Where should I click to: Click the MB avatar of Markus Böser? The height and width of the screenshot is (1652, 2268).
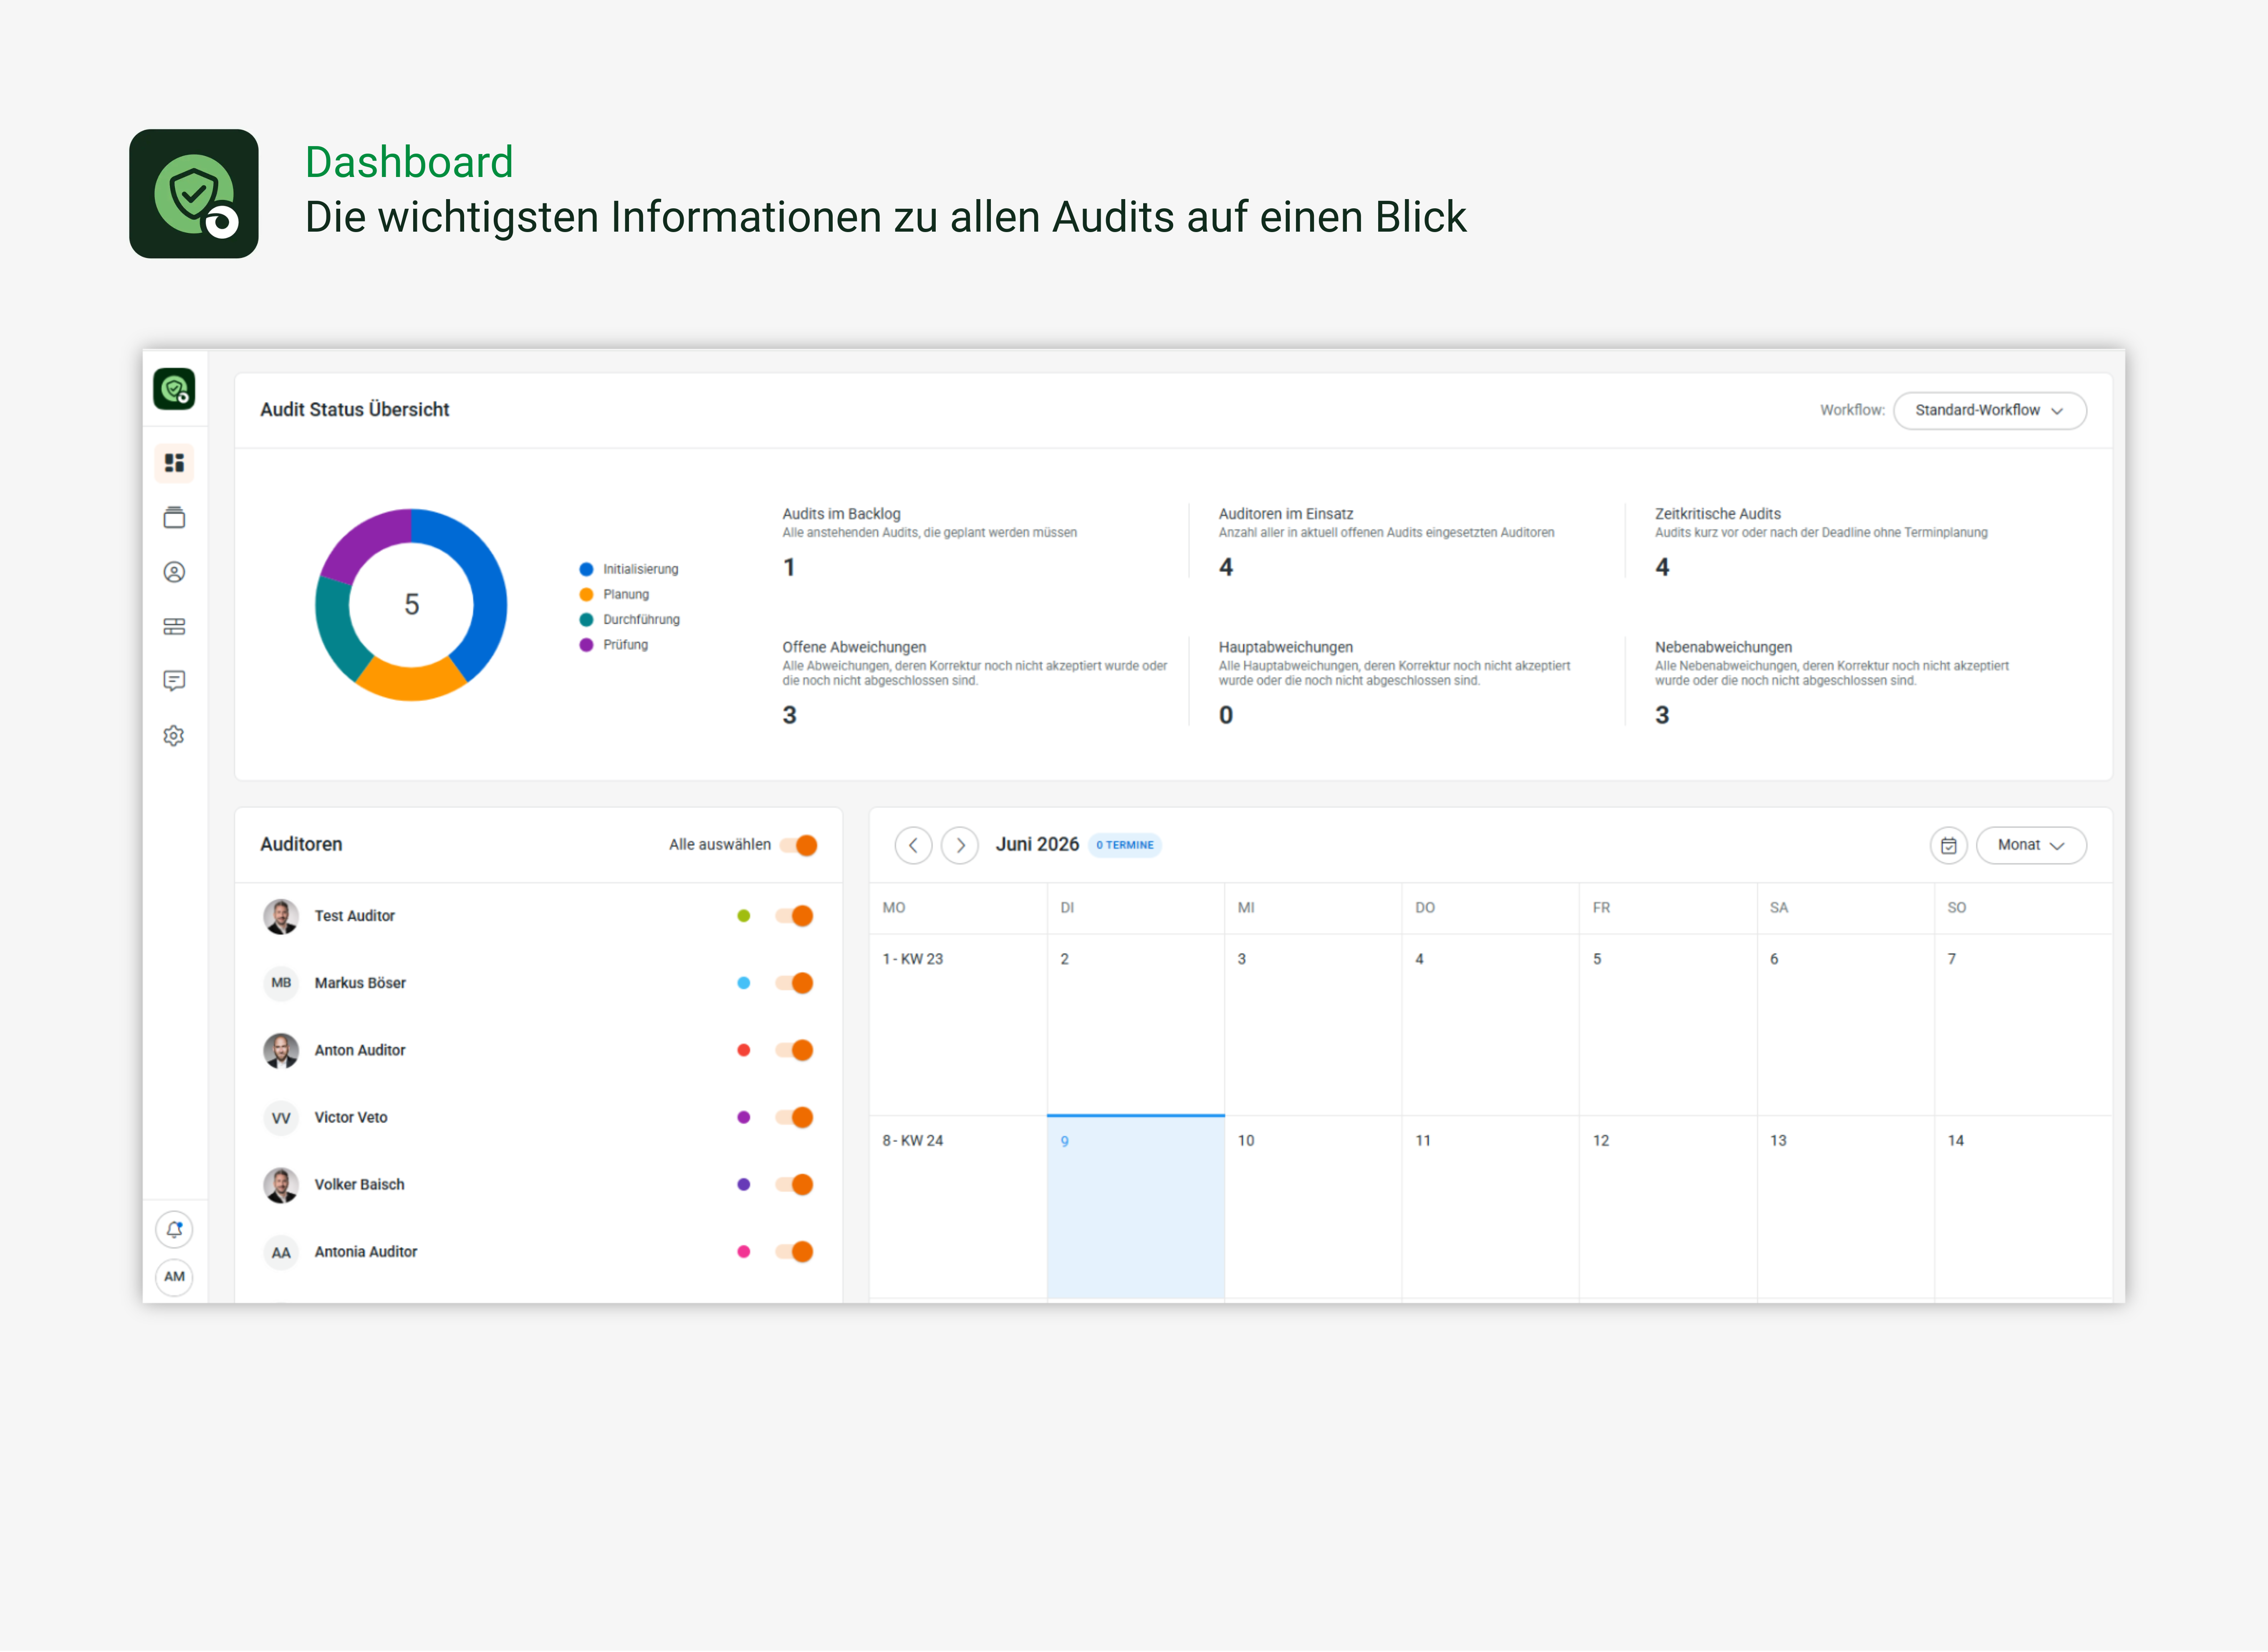pyautogui.click(x=281, y=983)
